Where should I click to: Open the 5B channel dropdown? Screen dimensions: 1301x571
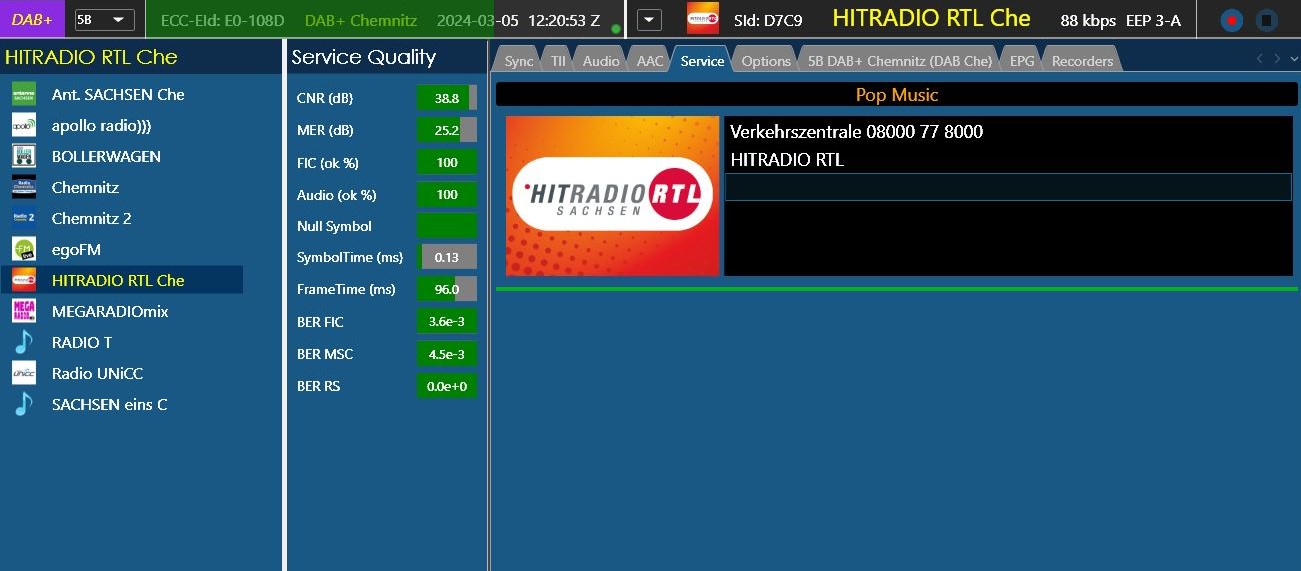(x=105, y=20)
